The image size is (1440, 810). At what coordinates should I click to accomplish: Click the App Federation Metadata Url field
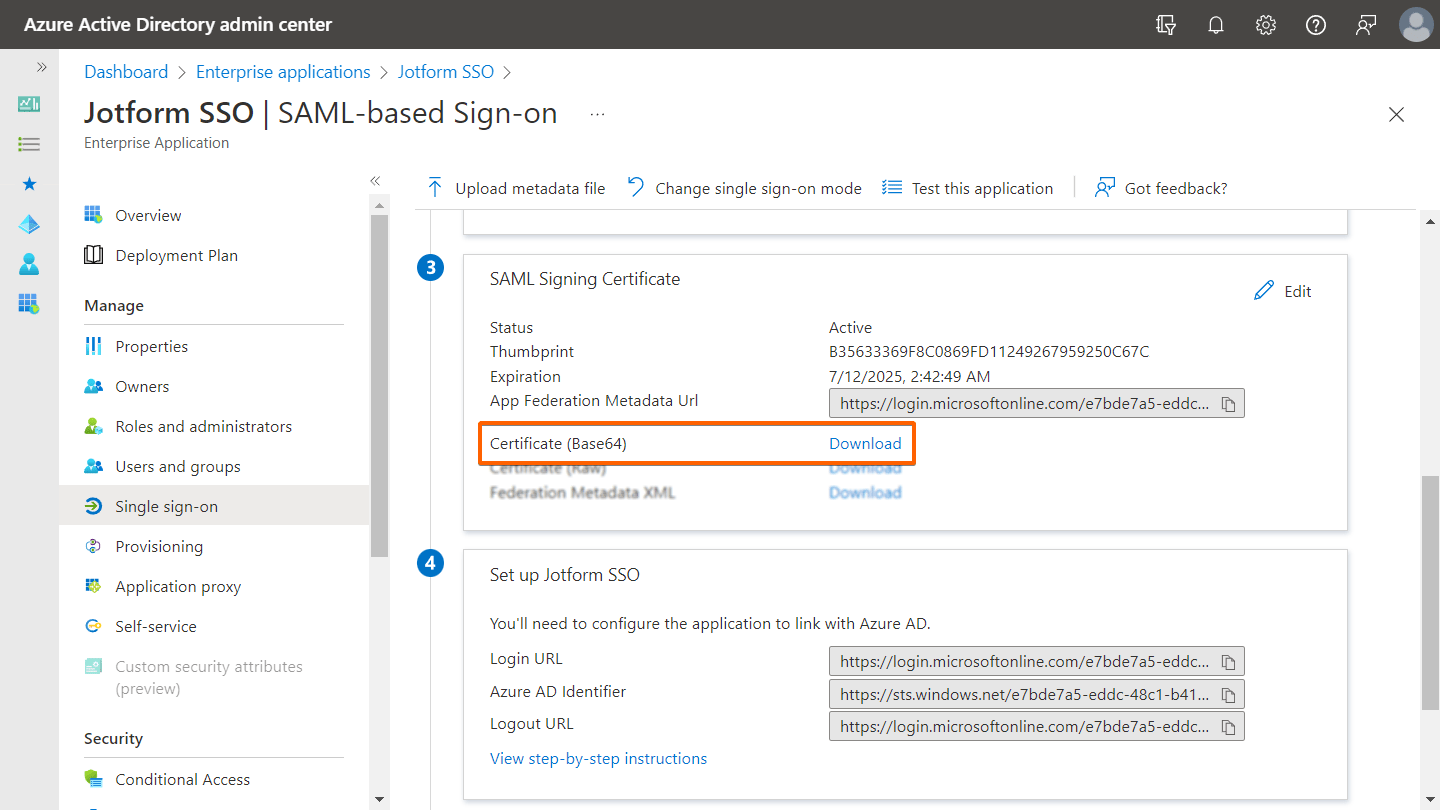click(1023, 404)
